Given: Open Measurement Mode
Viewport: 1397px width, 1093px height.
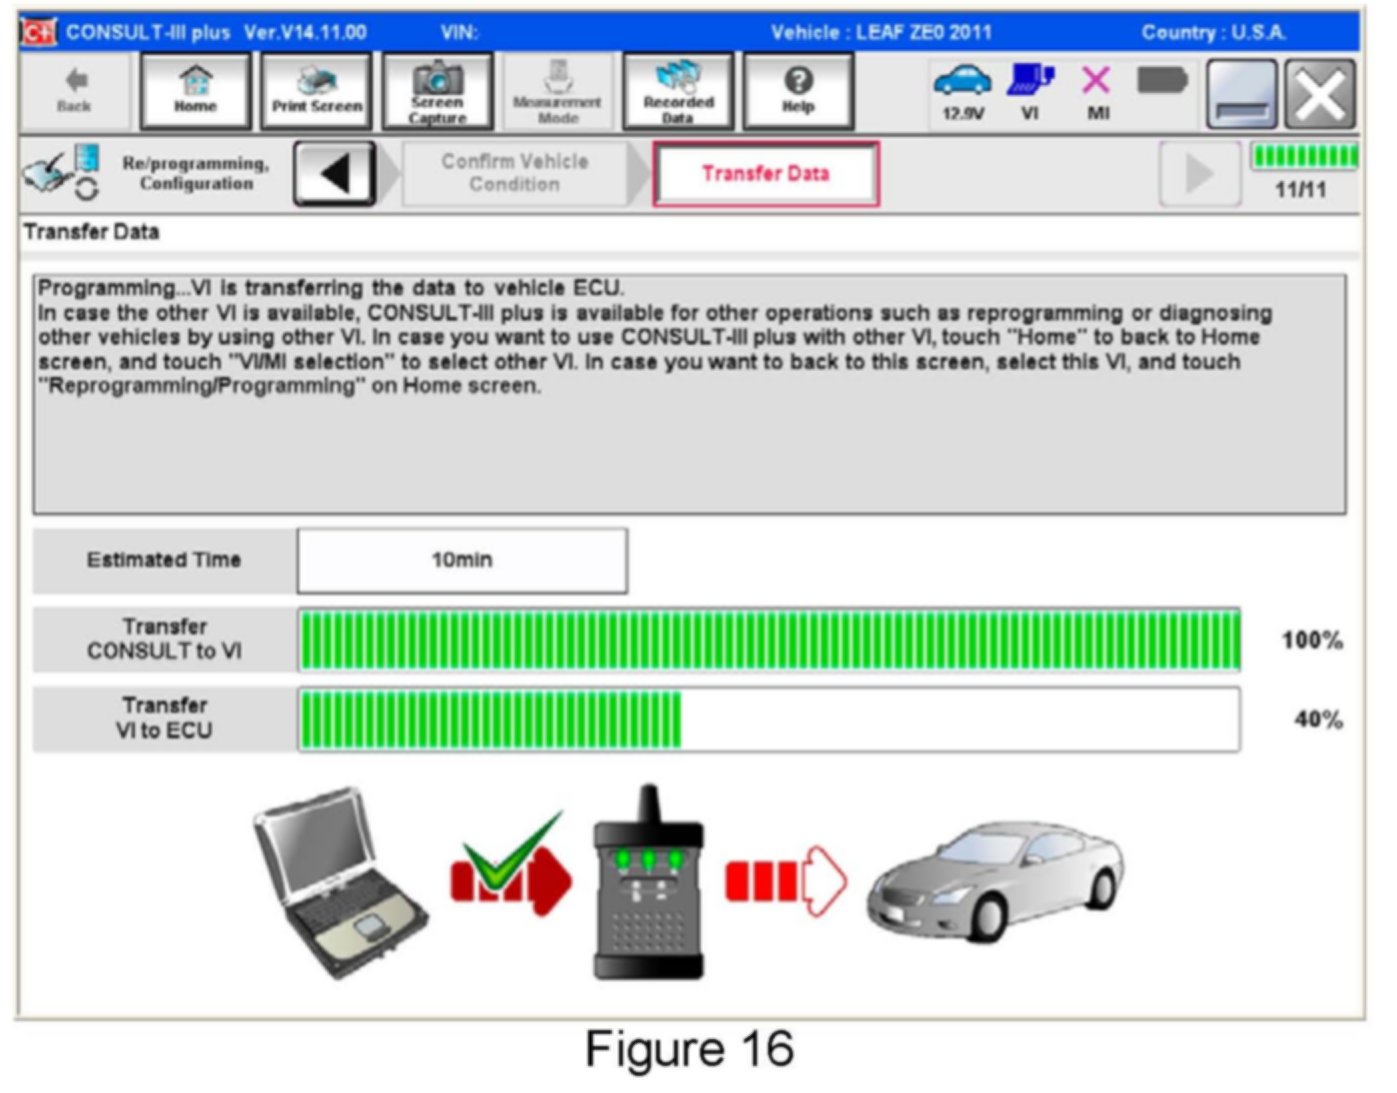Looking at the screenshot, I should click(x=557, y=92).
